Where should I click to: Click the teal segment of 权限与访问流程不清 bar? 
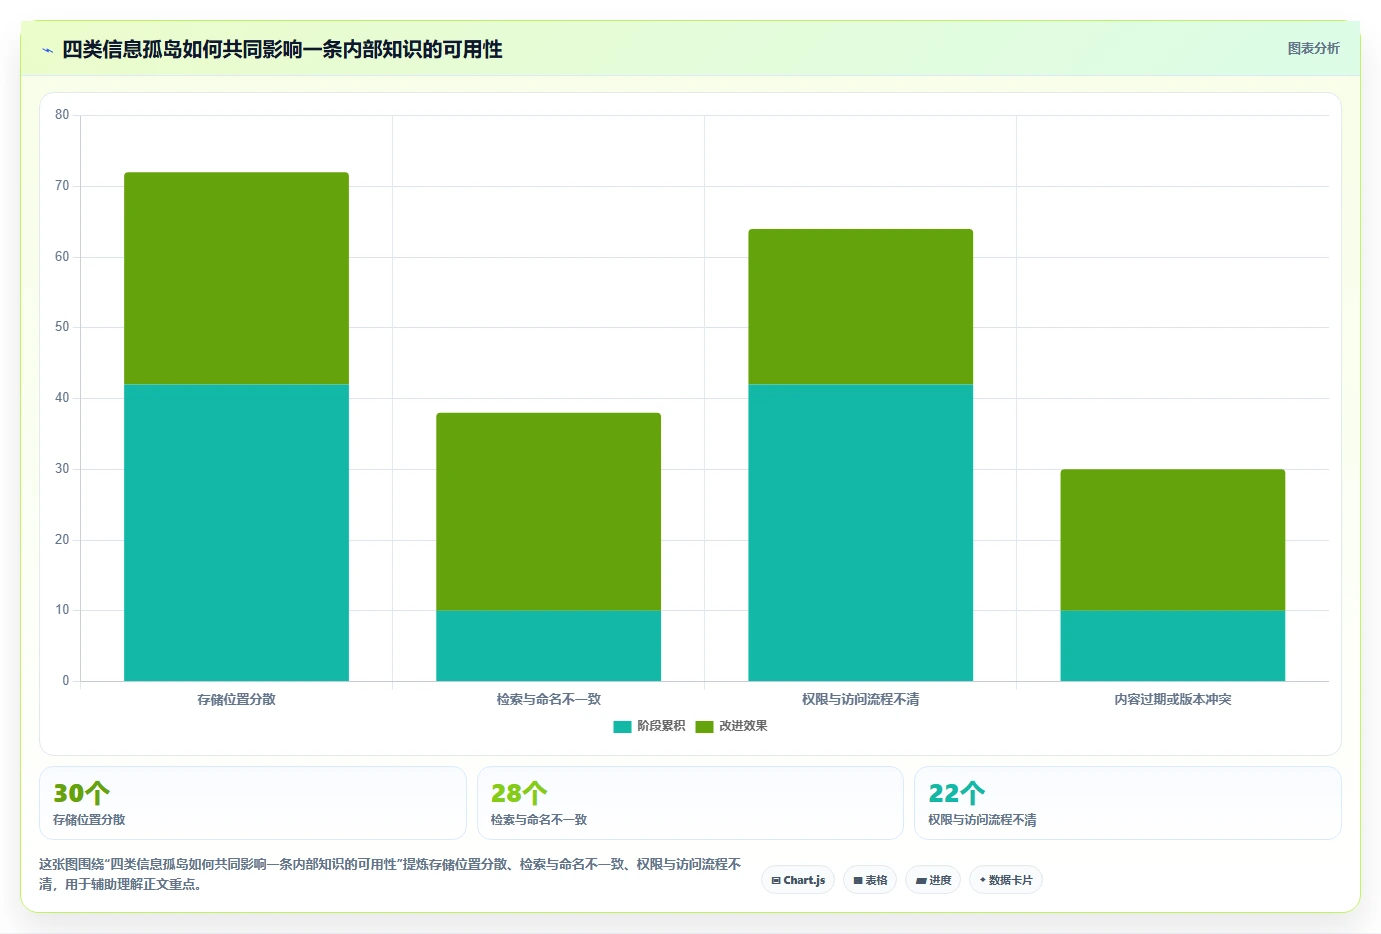click(860, 532)
